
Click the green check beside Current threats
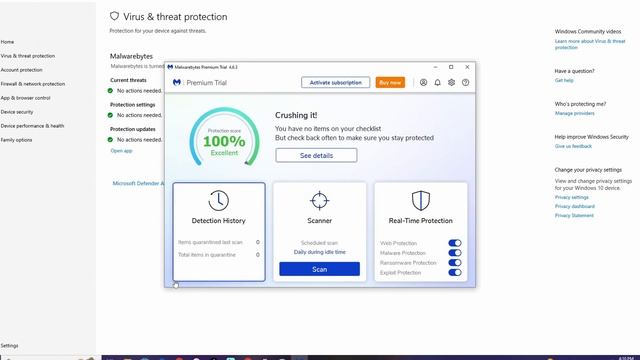(110, 91)
